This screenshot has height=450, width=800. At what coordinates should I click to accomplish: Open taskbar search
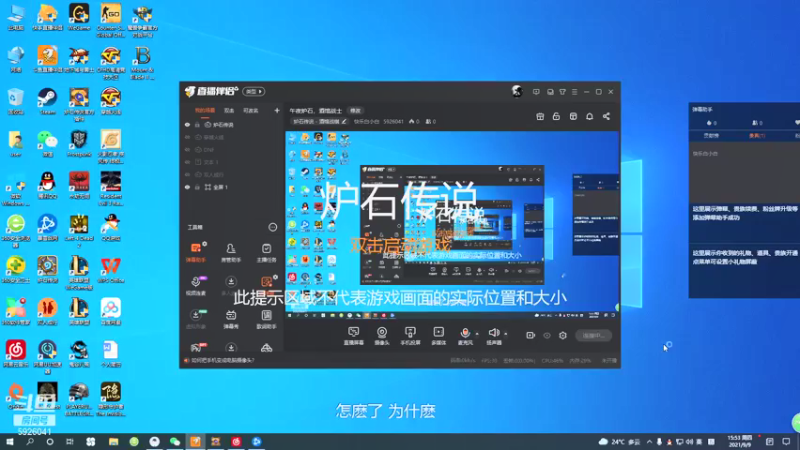pyautogui.click(x=30, y=441)
